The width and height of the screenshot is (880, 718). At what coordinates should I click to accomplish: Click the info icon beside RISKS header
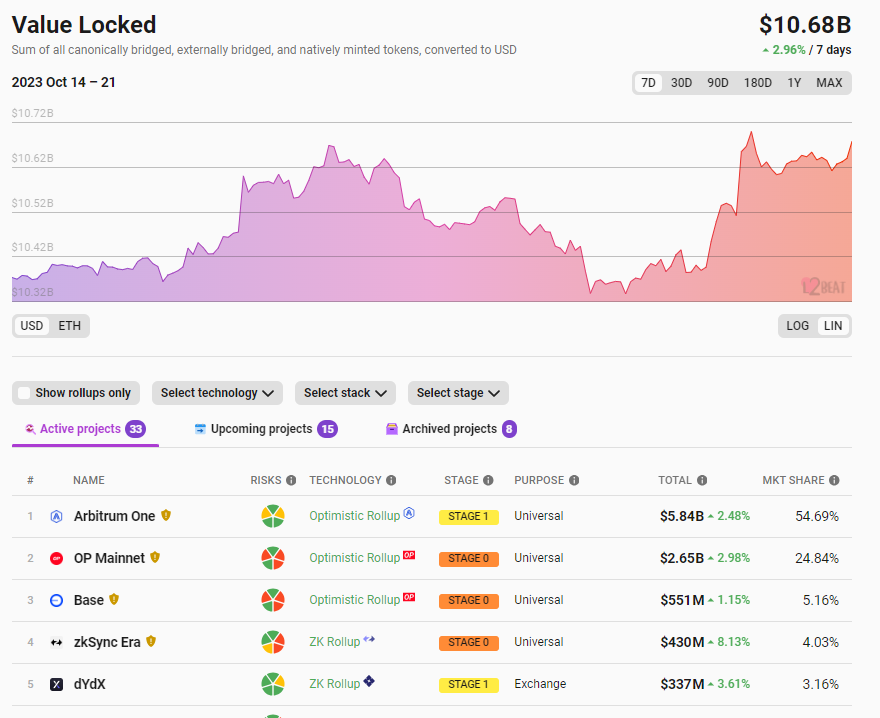[291, 481]
